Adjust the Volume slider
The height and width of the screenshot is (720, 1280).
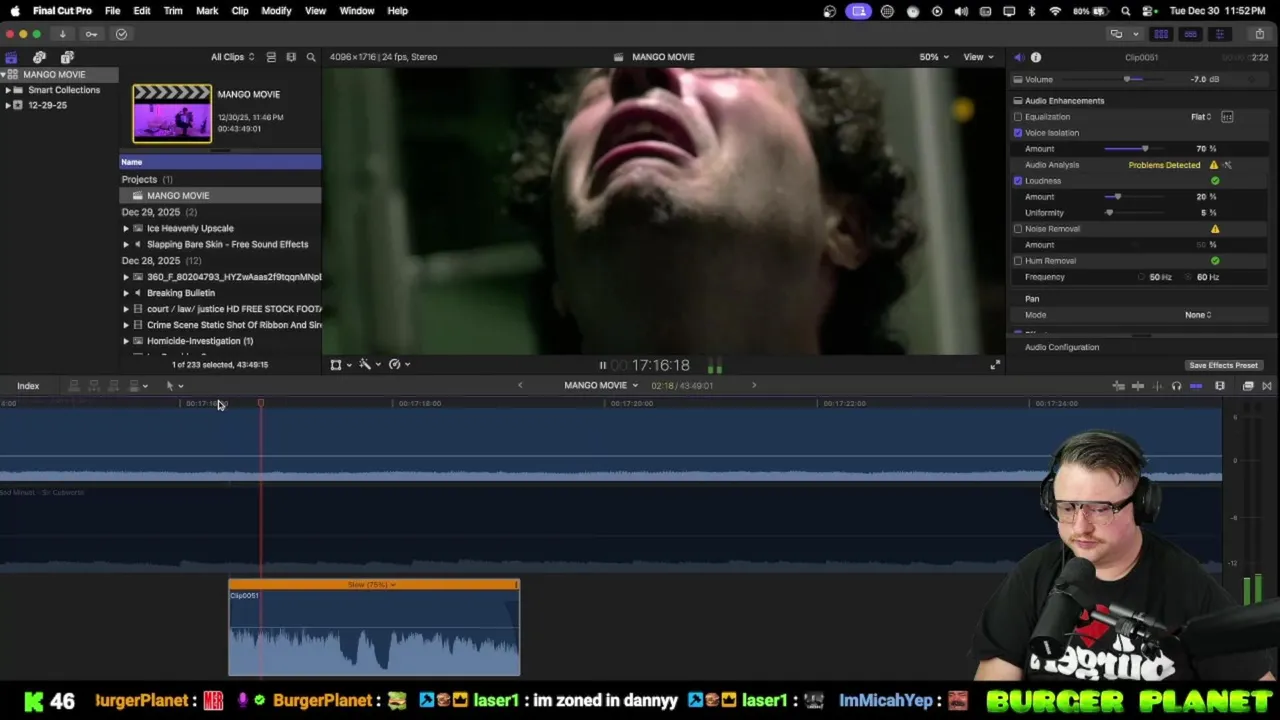(1127, 80)
